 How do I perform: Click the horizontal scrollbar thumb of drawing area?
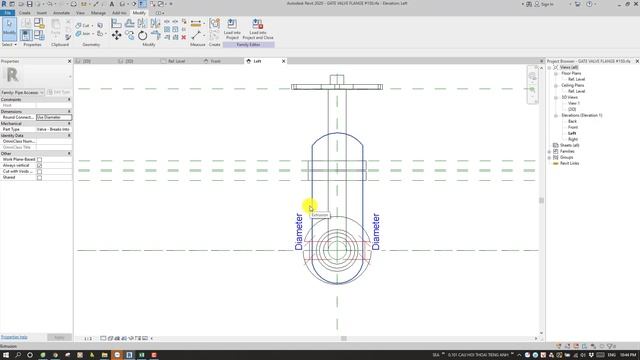344,338
